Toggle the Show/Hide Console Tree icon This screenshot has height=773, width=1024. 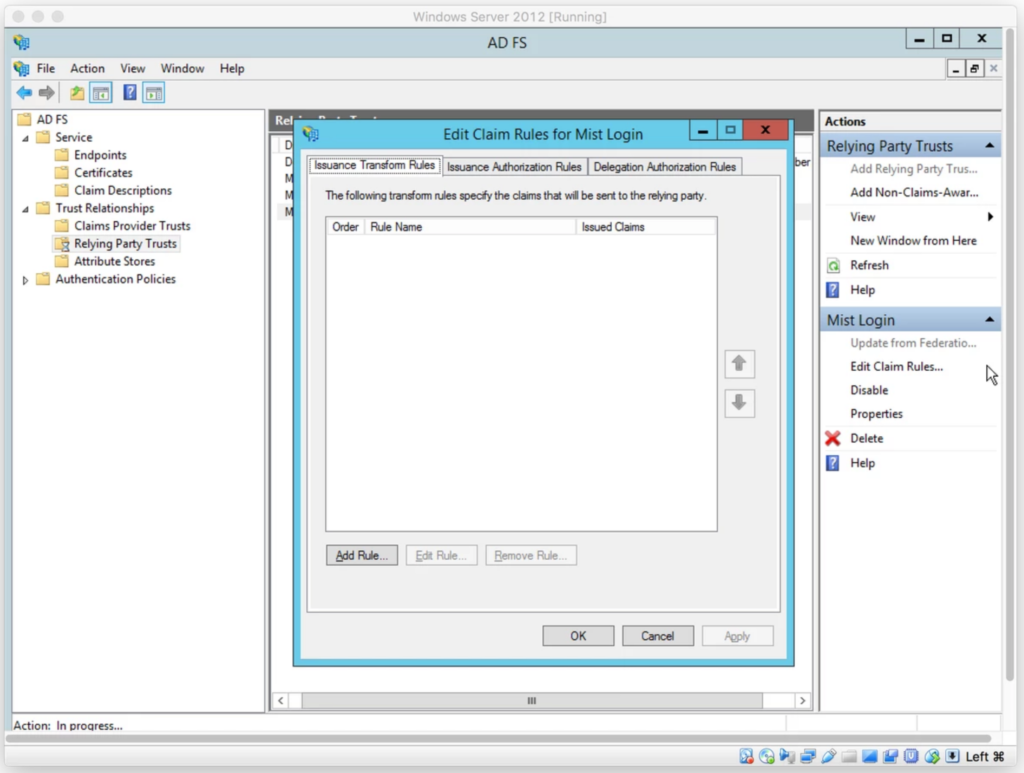(x=101, y=93)
